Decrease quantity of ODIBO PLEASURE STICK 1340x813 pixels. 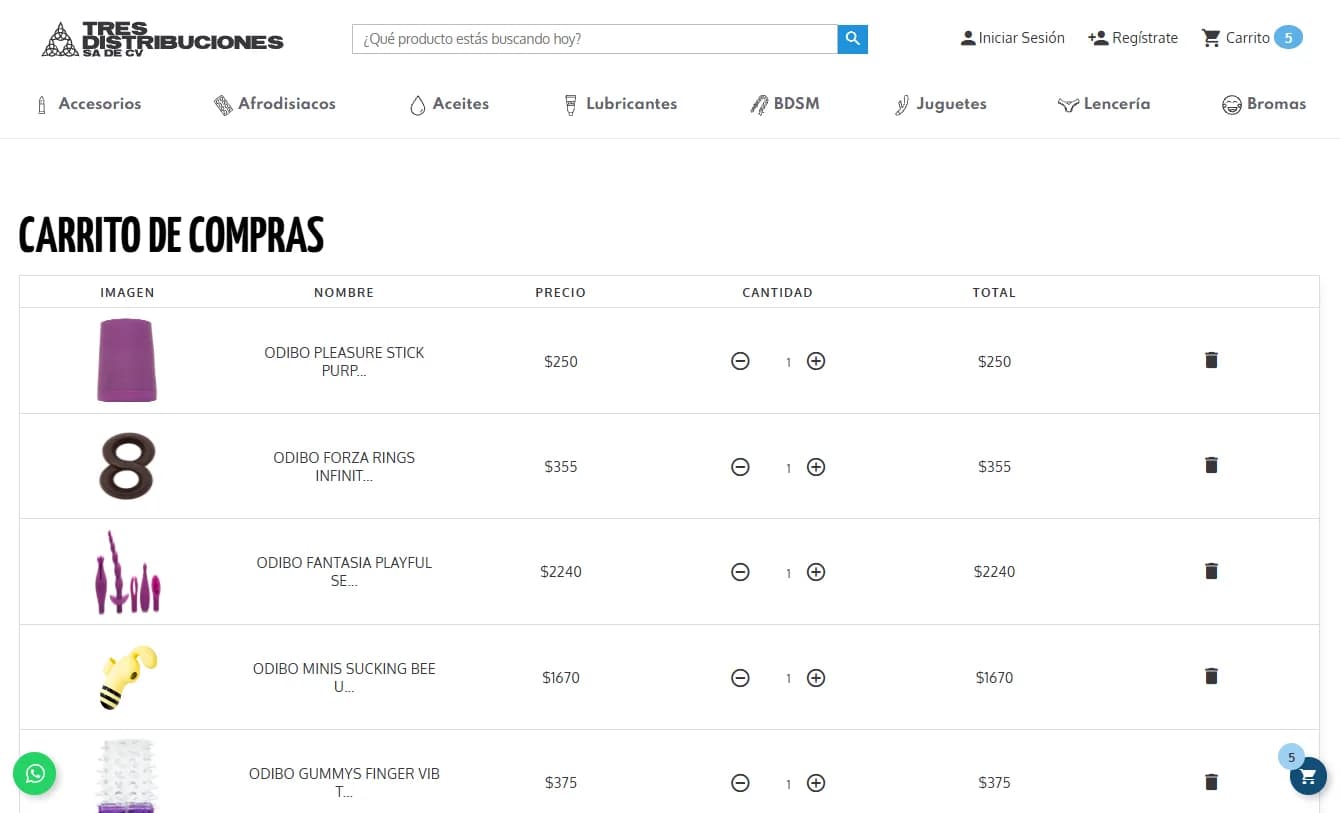coord(740,361)
